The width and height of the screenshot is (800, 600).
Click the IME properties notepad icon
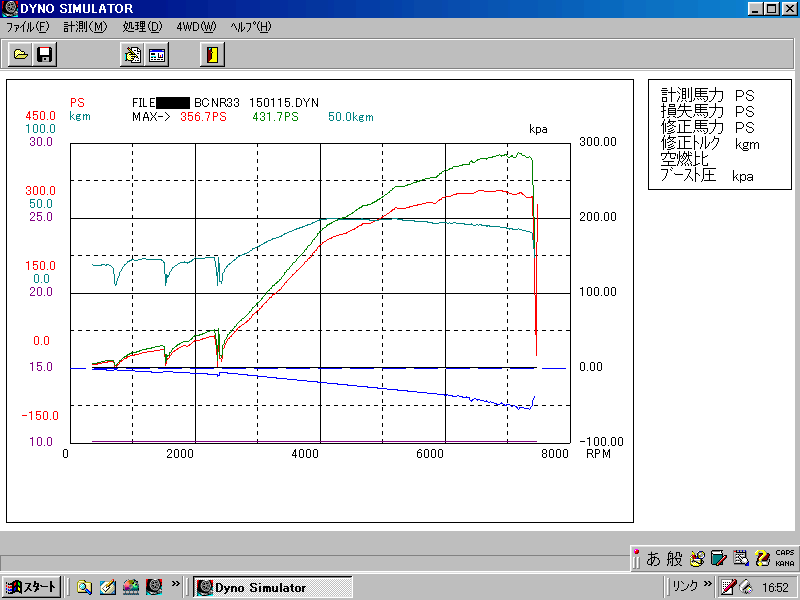click(x=740, y=558)
